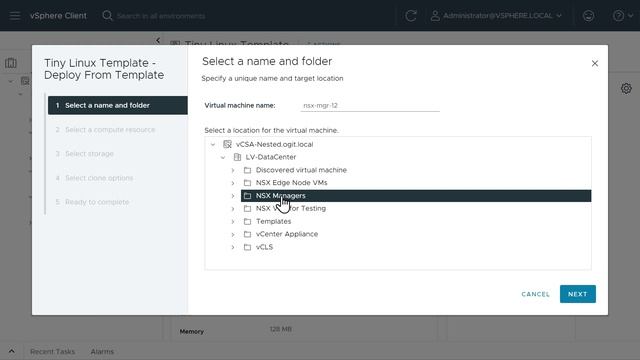
Task: Collapse the LV-DataCenter tree node
Action: 223,157
